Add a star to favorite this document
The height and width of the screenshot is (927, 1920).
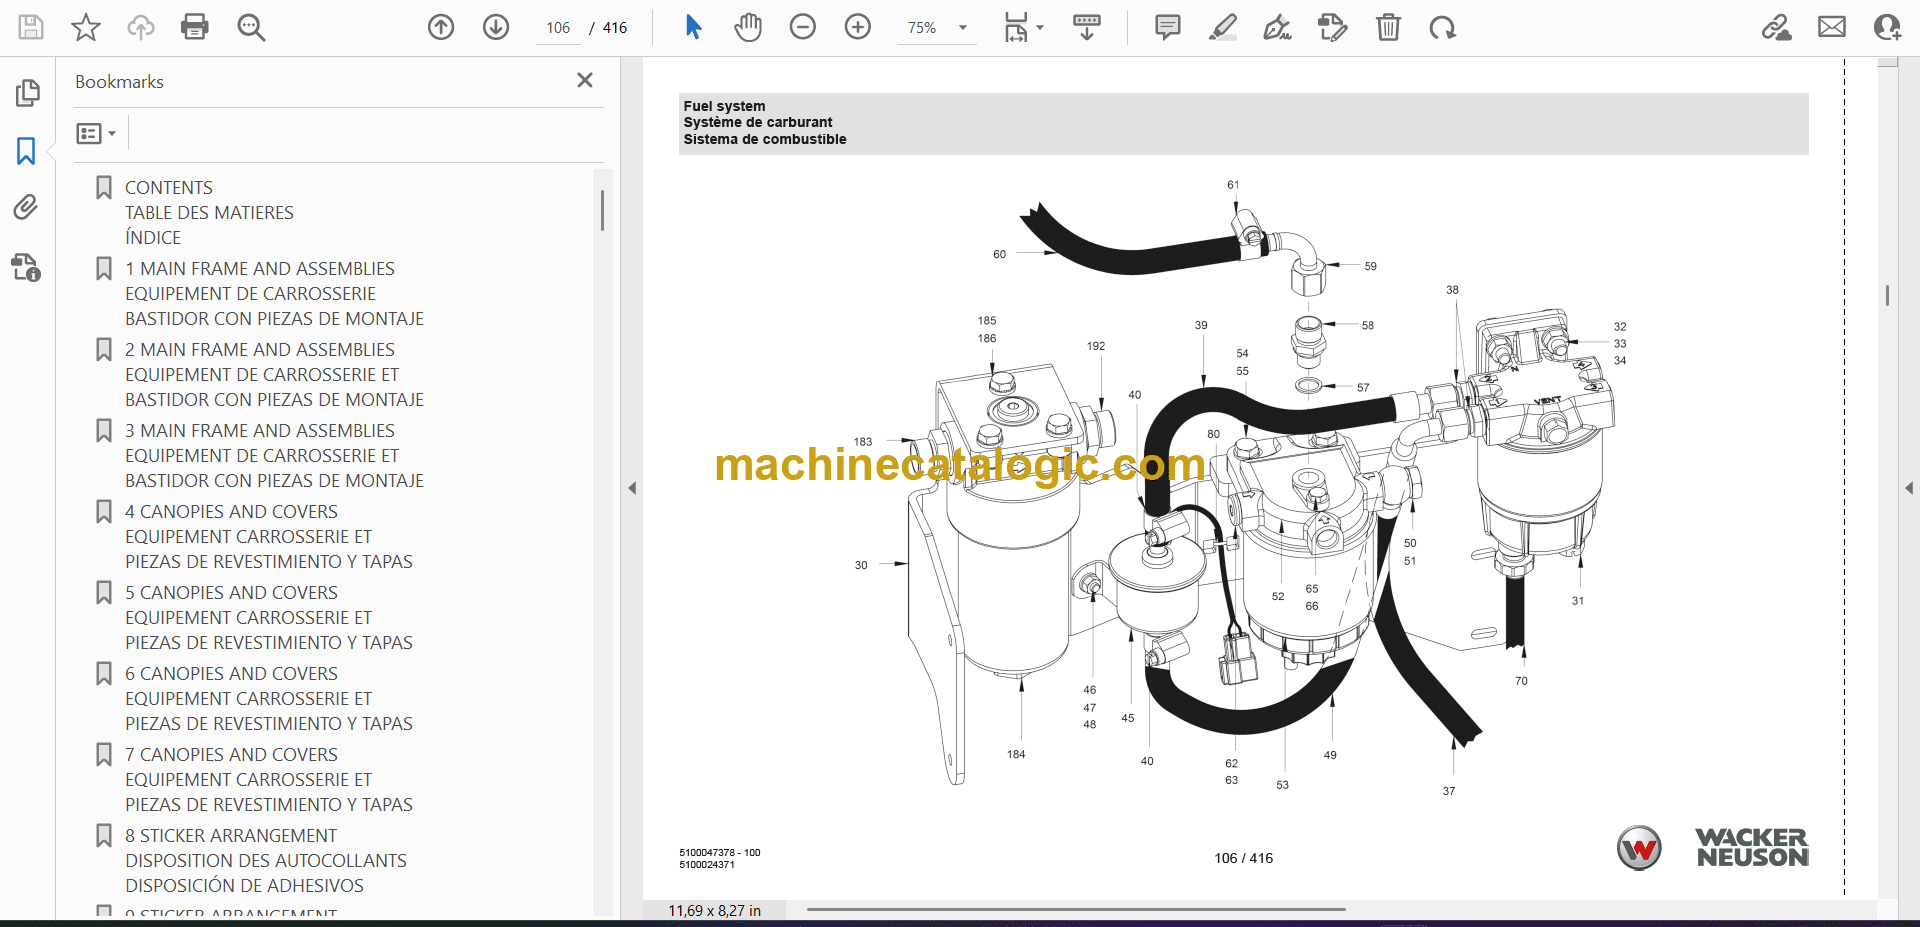tap(86, 27)
